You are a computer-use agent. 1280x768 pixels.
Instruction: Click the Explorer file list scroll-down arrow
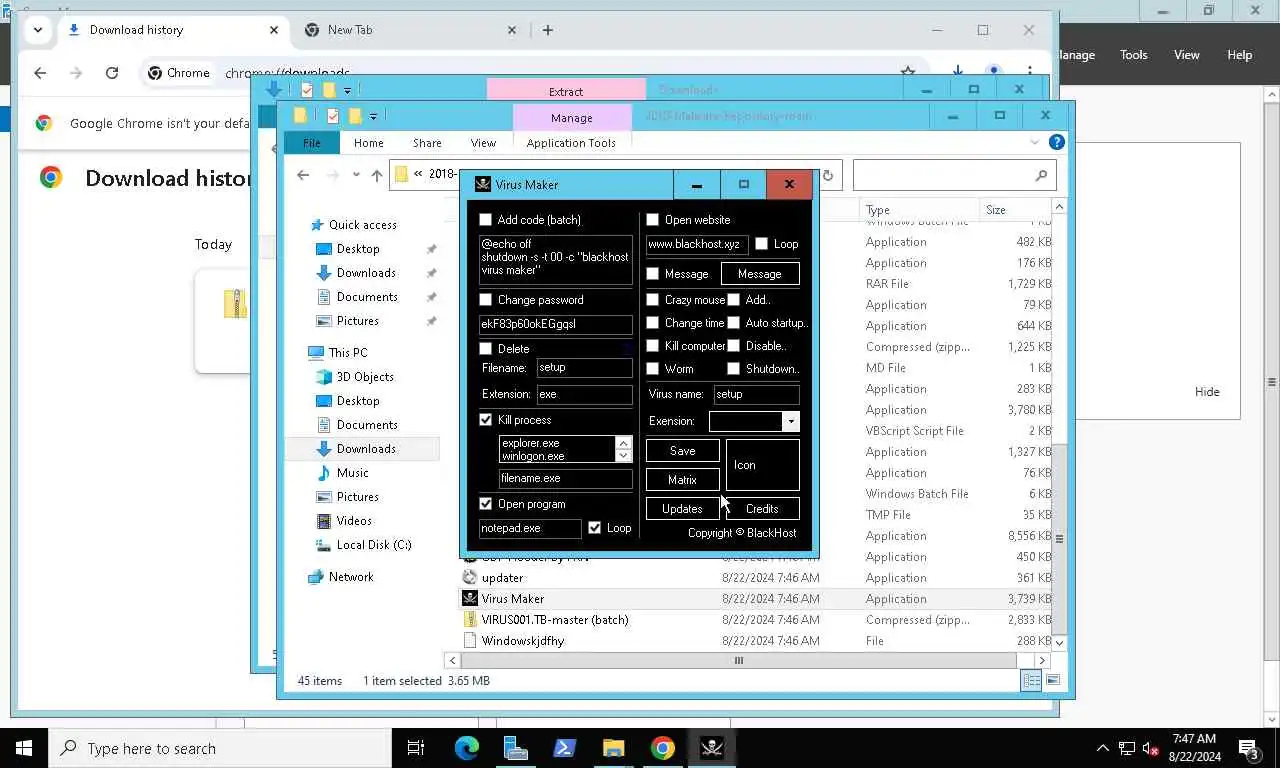point(1059,641)
